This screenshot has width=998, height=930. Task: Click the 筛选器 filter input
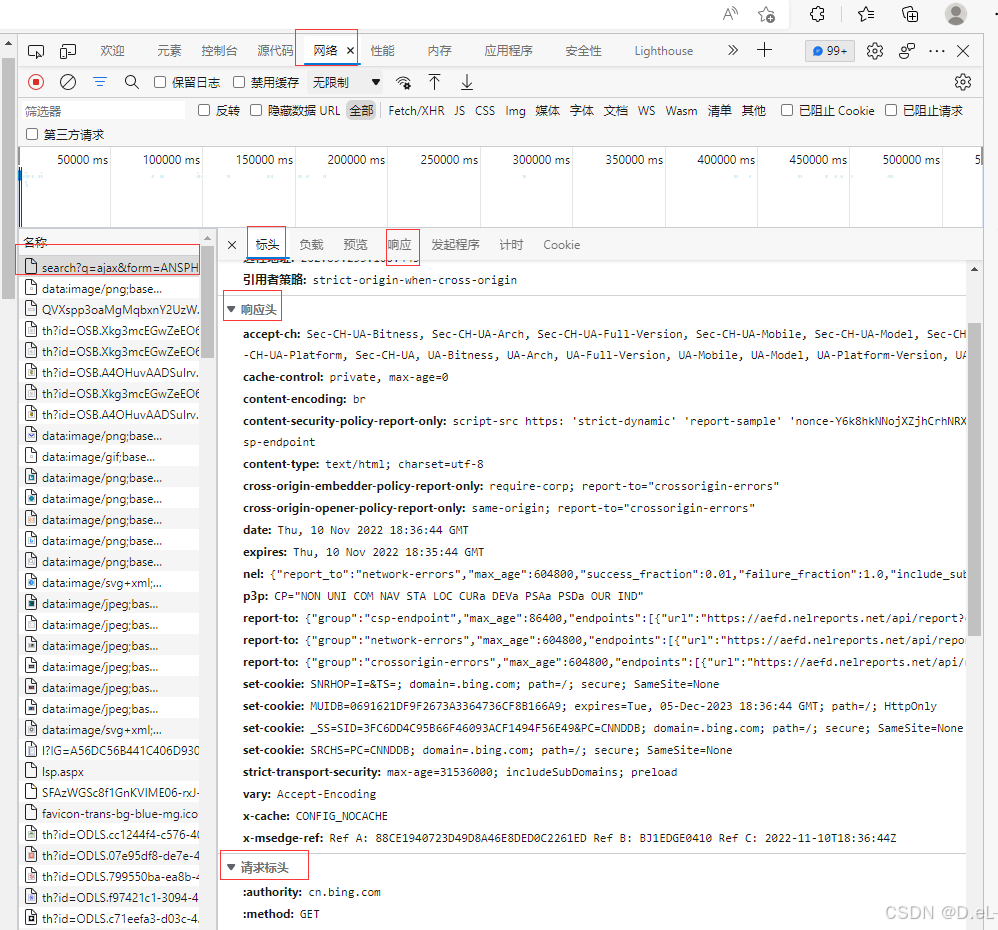click(x=103, y=111)
